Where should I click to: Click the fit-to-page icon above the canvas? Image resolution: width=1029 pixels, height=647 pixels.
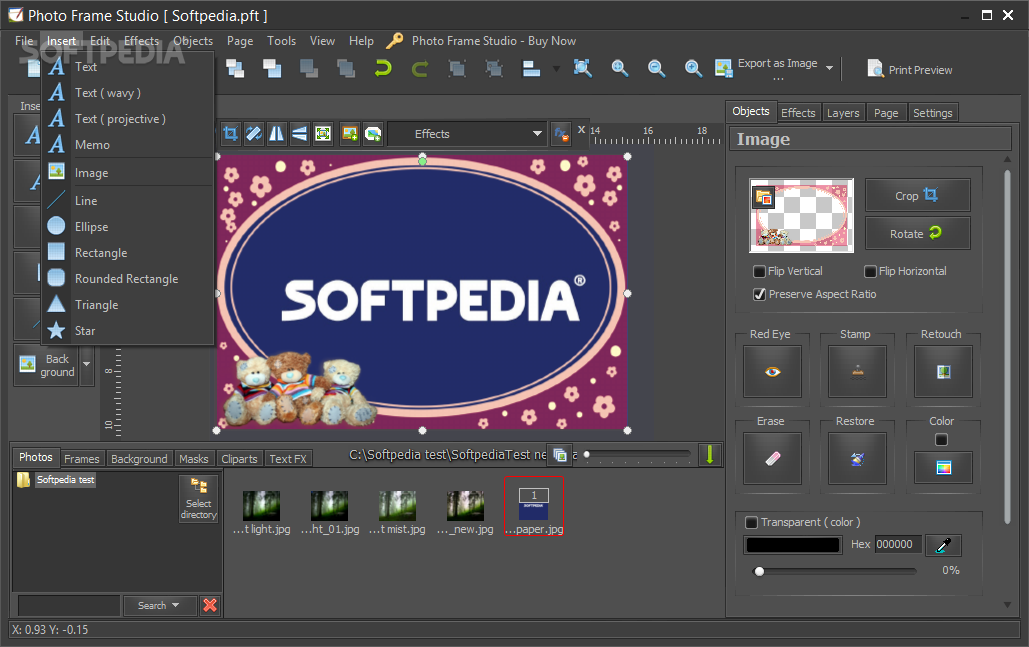323,134
